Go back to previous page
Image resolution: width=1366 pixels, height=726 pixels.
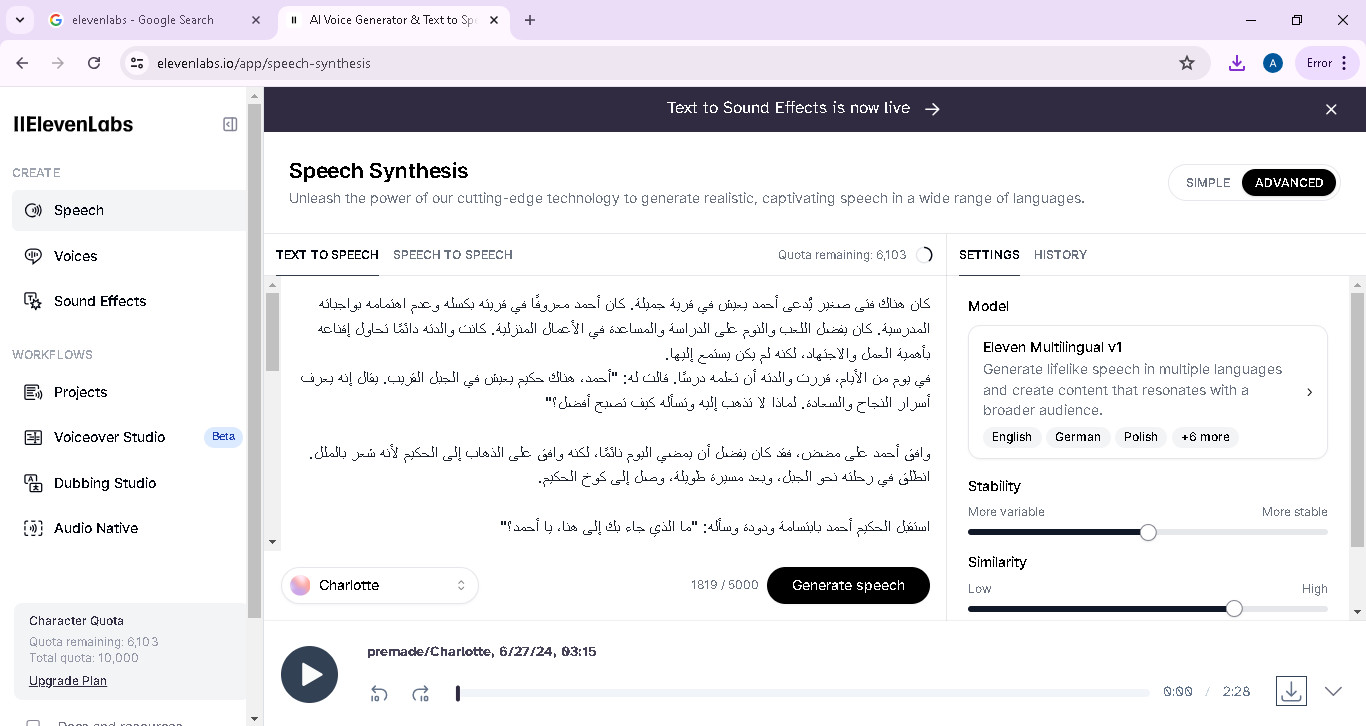click(x=22, y=63)
